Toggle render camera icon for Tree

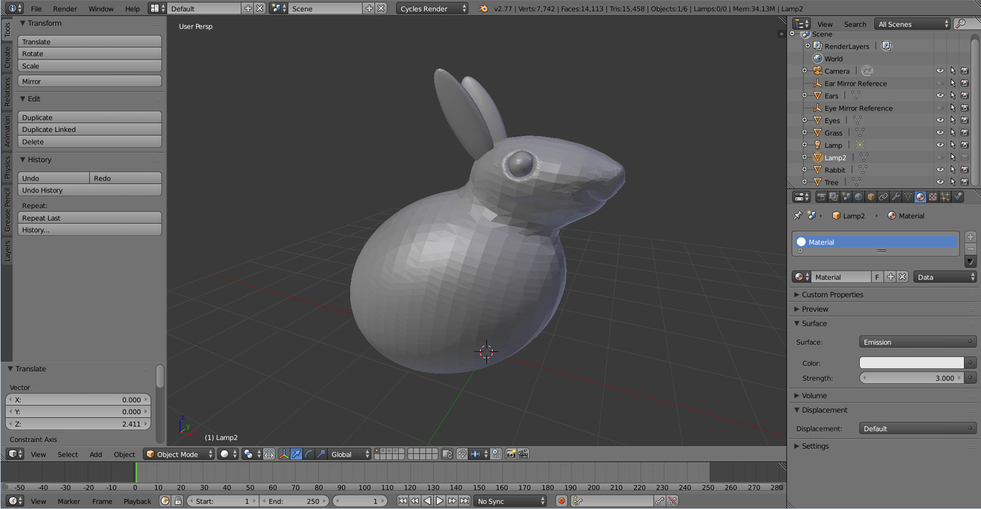964,182
